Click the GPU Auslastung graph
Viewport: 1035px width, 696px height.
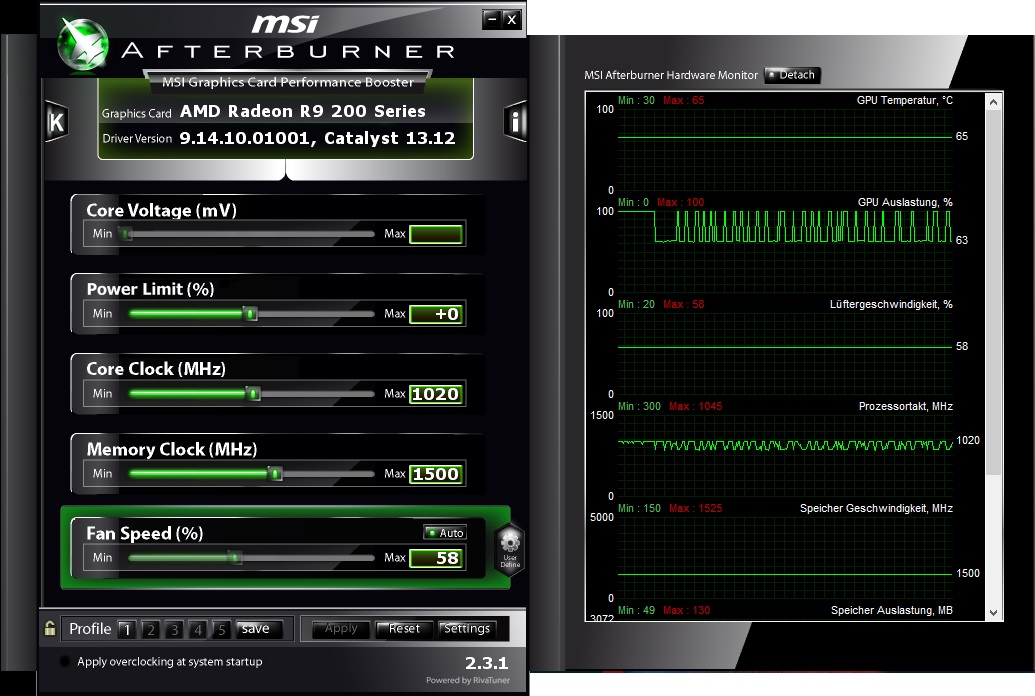point(785,252)
